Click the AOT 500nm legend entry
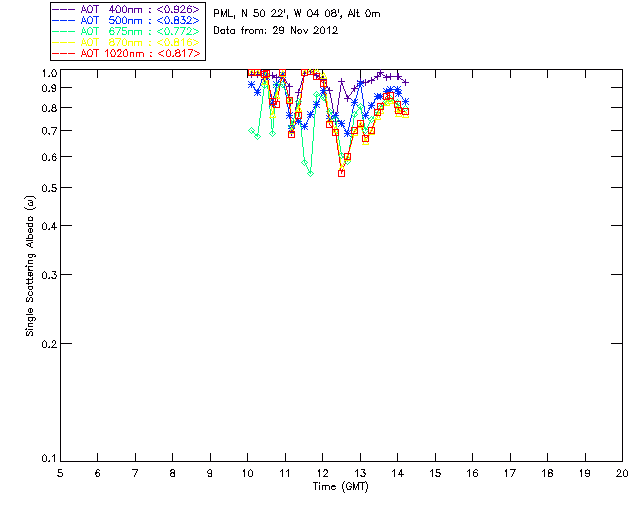Image resolution: width=640 pixels, height=512 pixels. click(x=127, y=20)
